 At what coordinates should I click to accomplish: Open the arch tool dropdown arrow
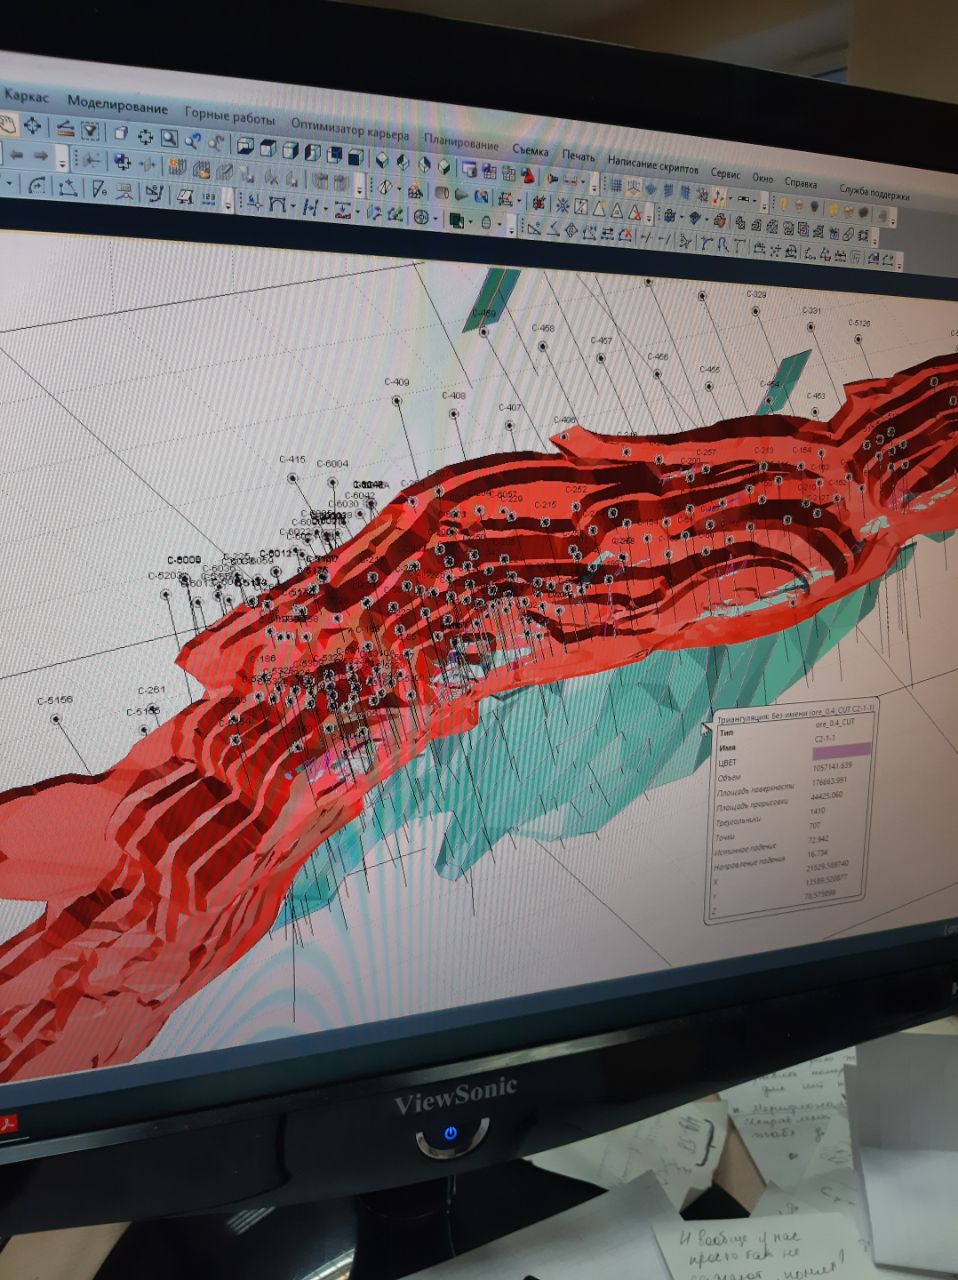click(x=293, y=206)
